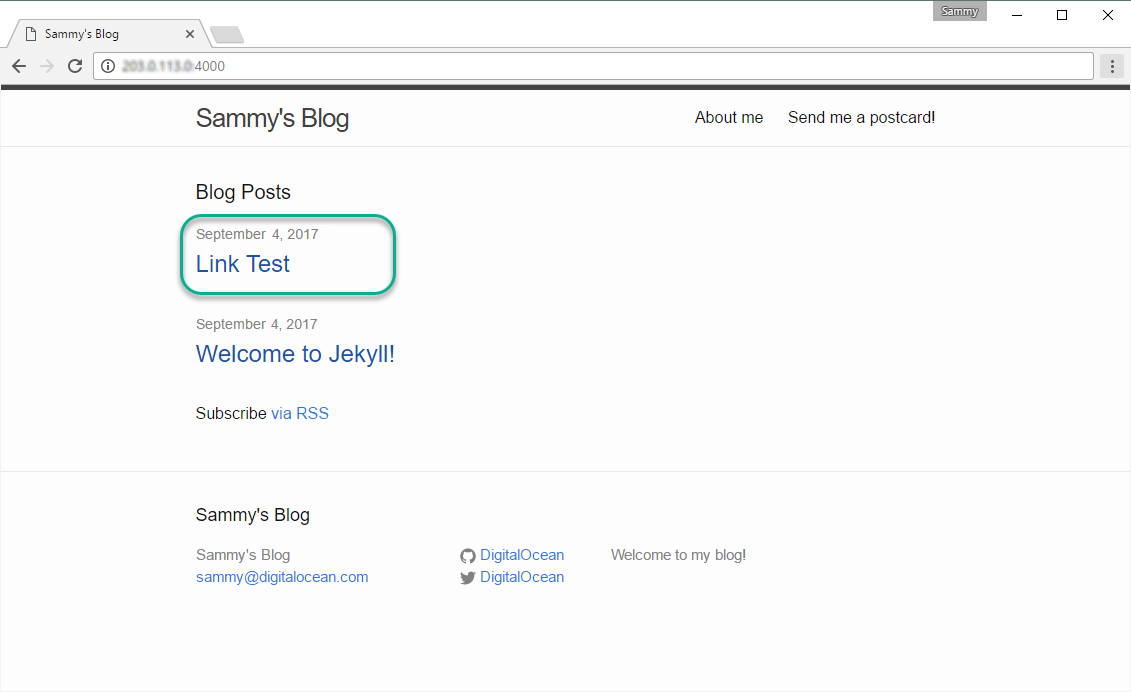Click the sammy@digitalocean.com email link
The width and height of the screenshot is (1131, 692).
pos(282,577)
